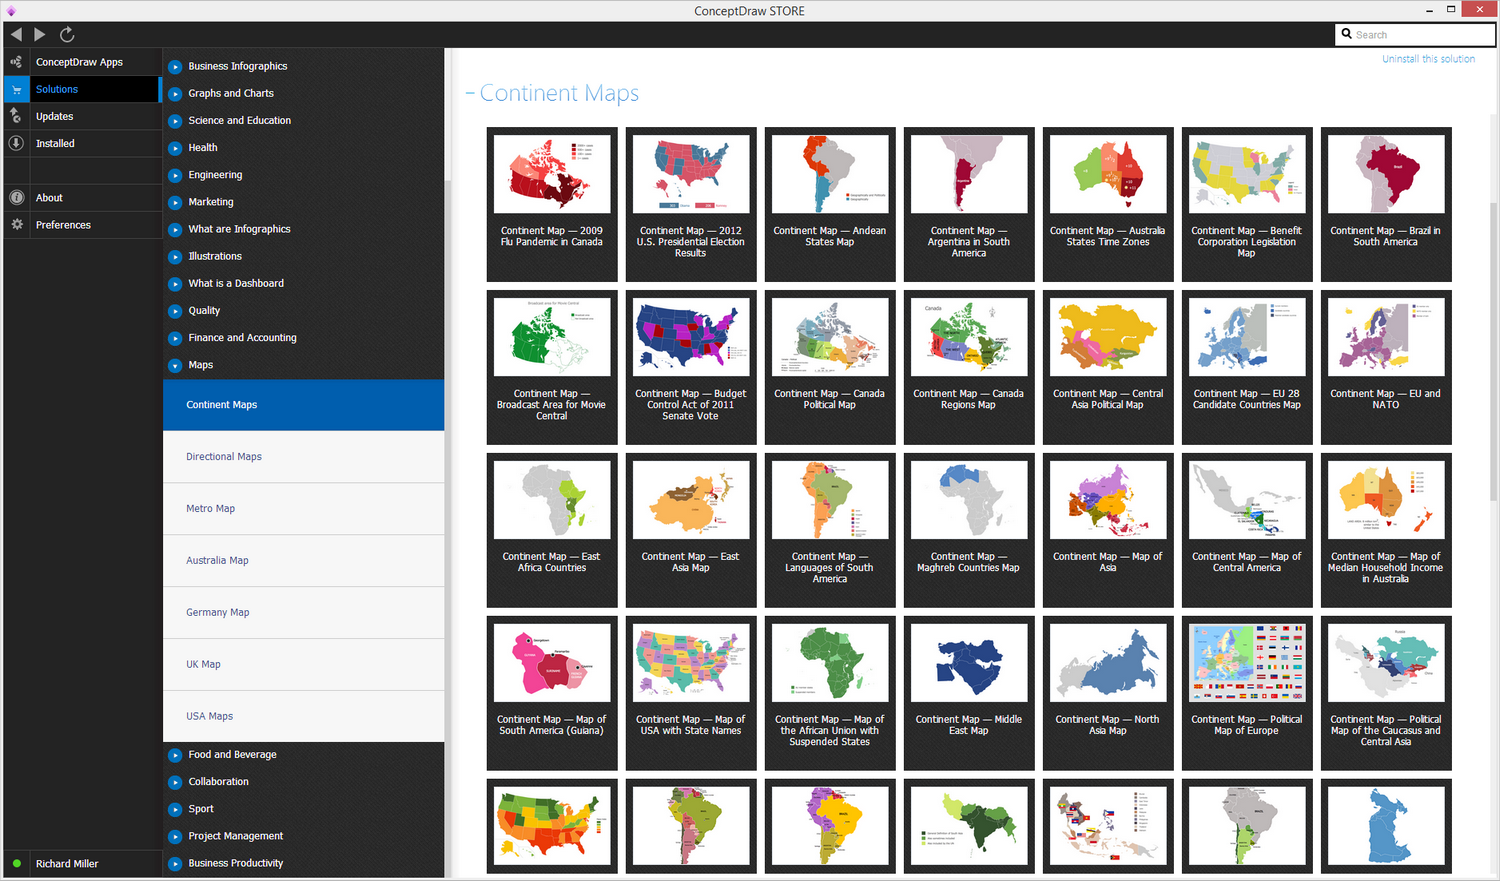
Task: Expand Food and Beverage category arrow
Action: [175, 755]
